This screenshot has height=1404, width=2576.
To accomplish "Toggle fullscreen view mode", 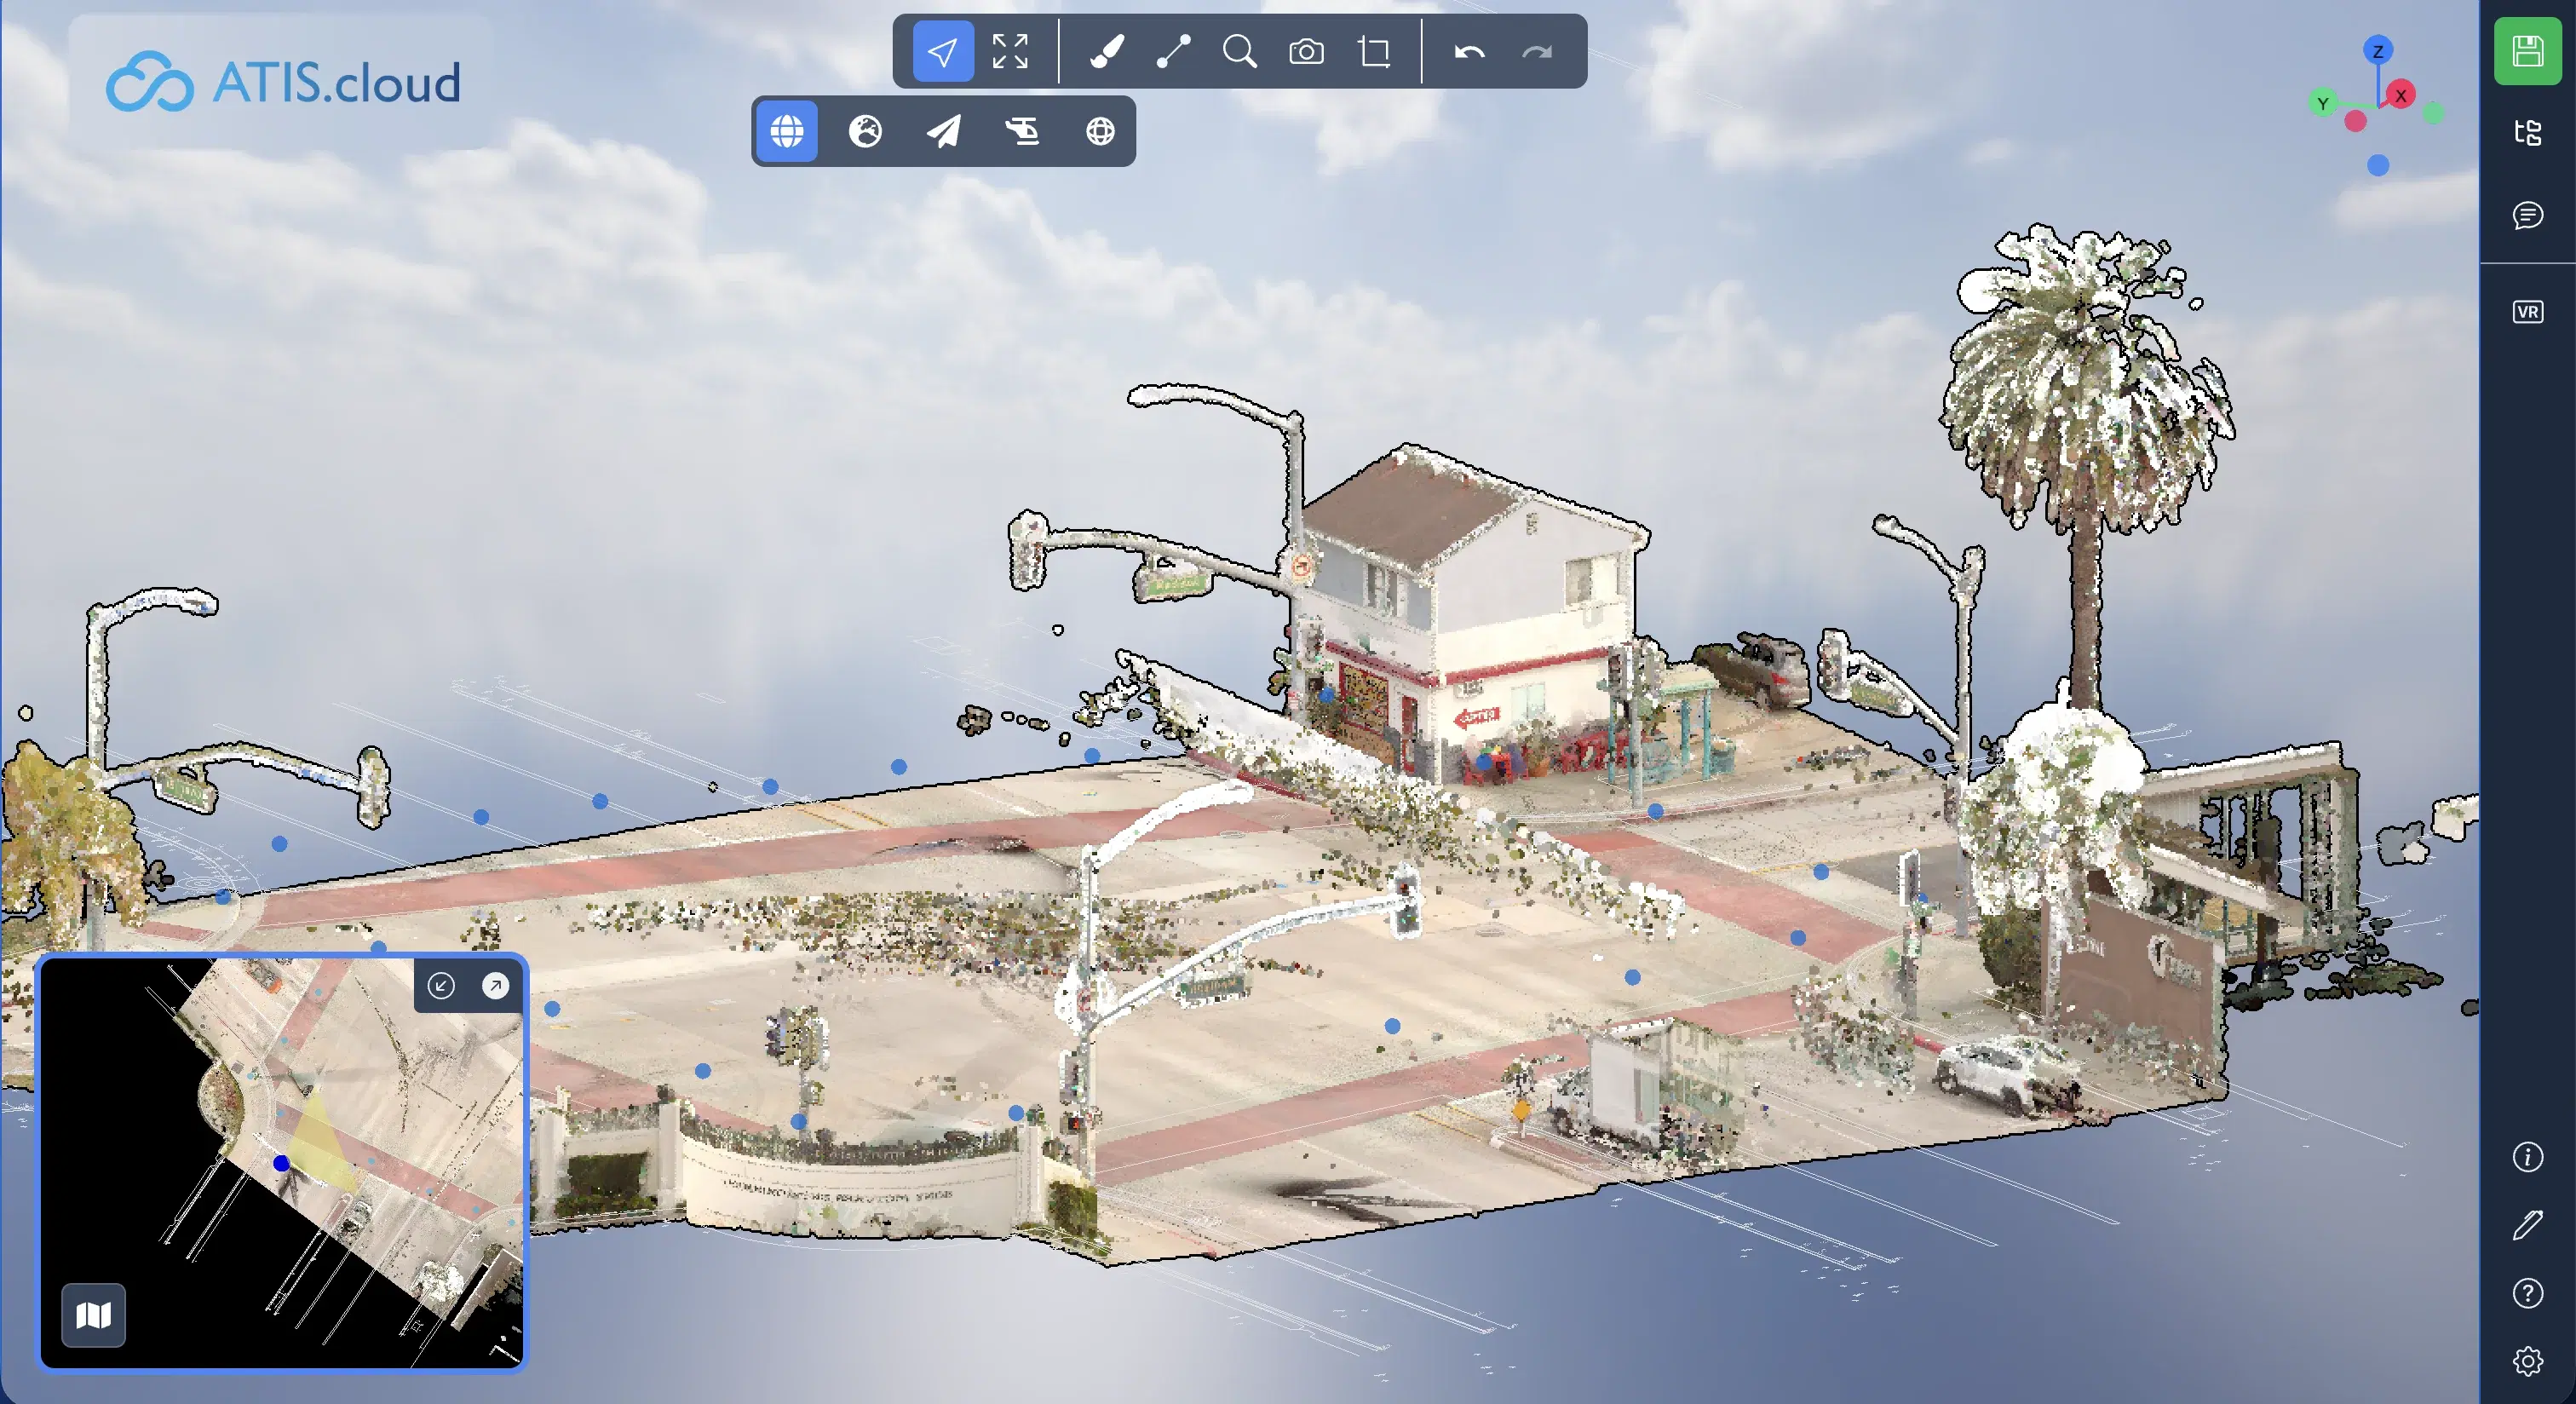I will point(1011,53).
